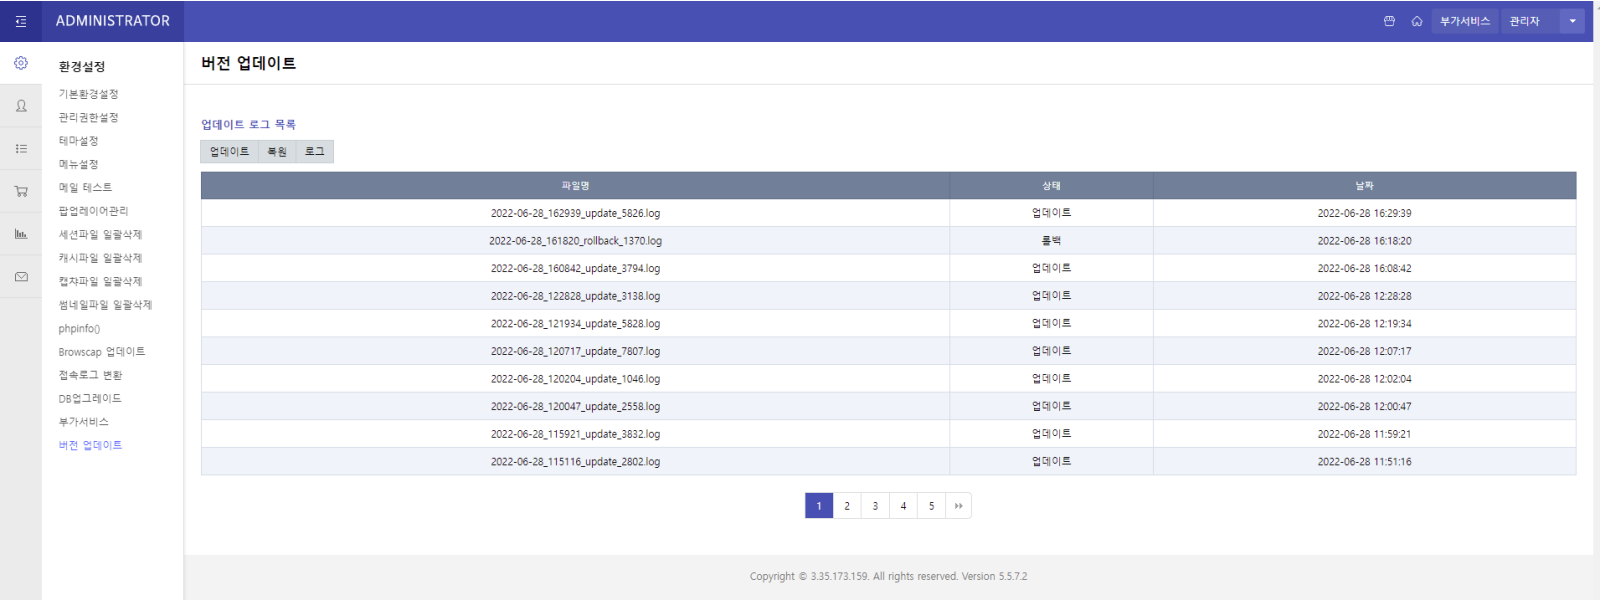
Task: Click the shop storefront icon in header
Action: point(1389,21)
